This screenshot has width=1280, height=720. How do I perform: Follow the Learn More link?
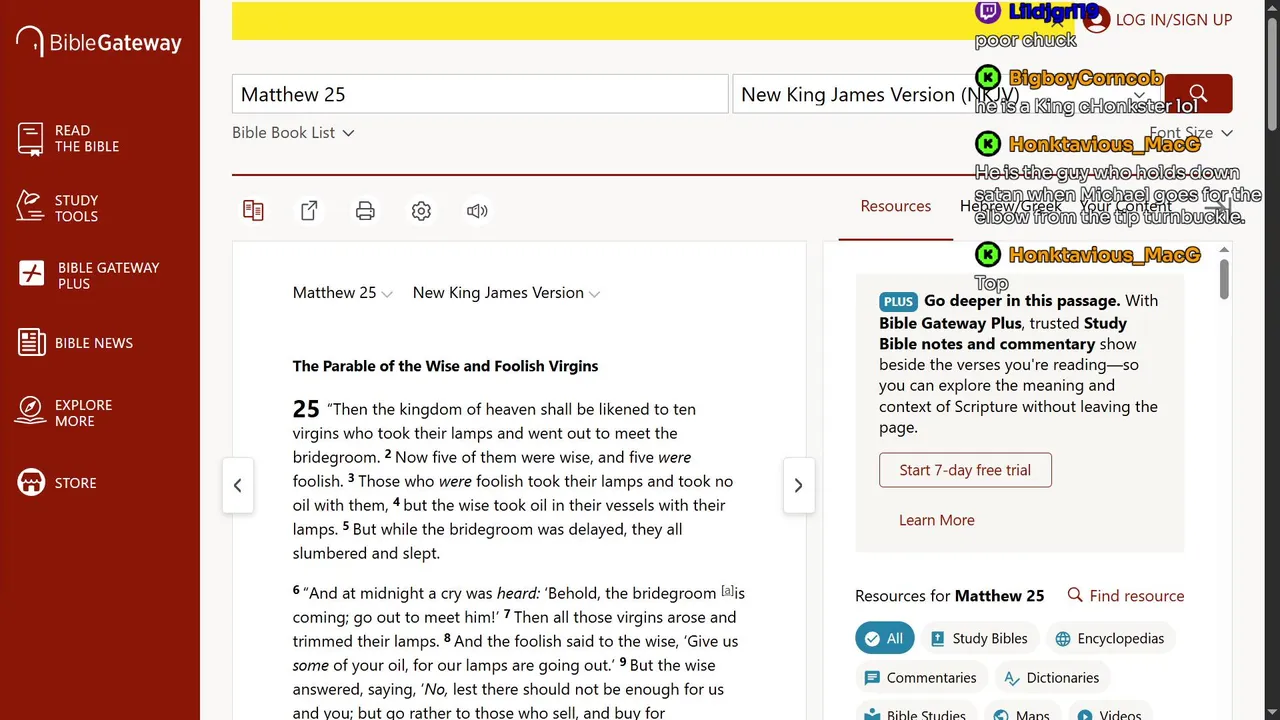[936, 520]
